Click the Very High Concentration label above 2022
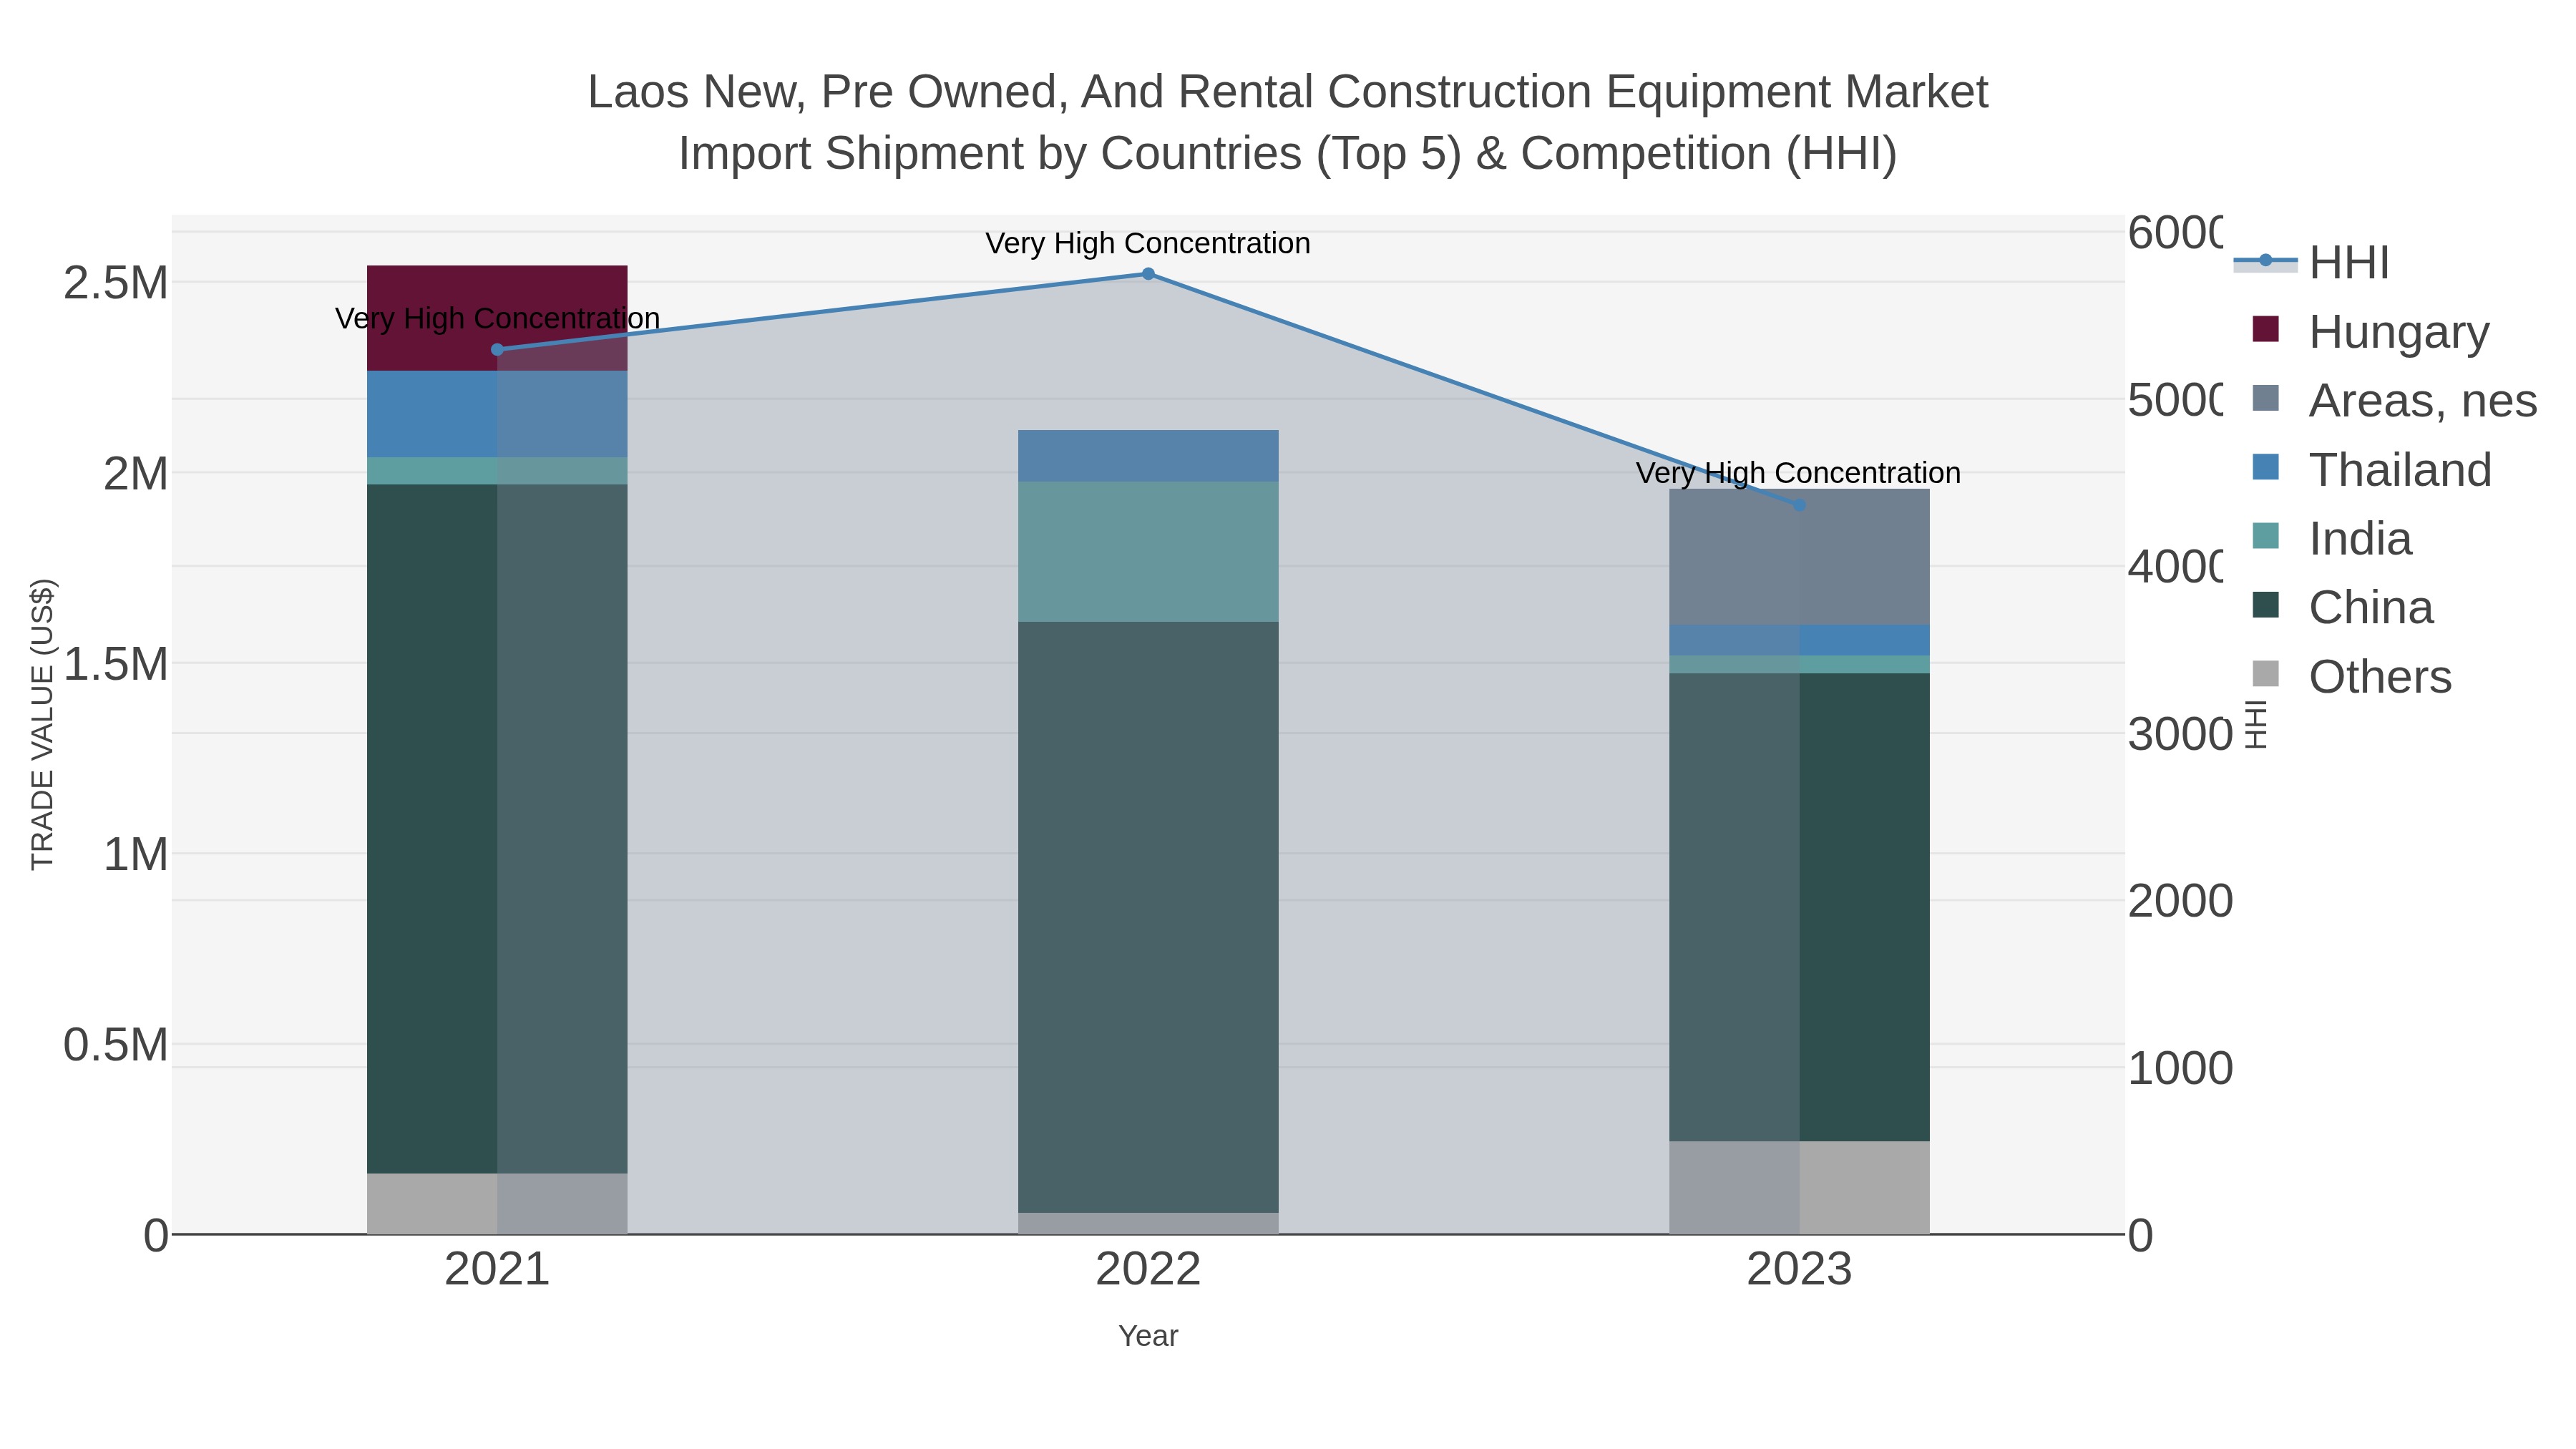 click(x=1148, y=243)
